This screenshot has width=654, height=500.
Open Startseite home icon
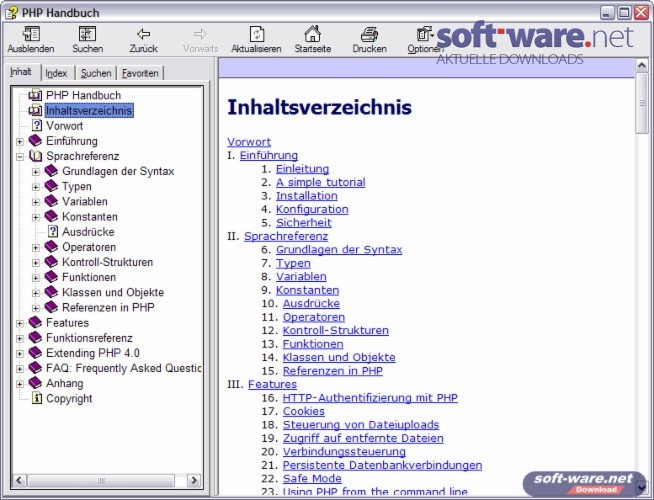point(312,34)
